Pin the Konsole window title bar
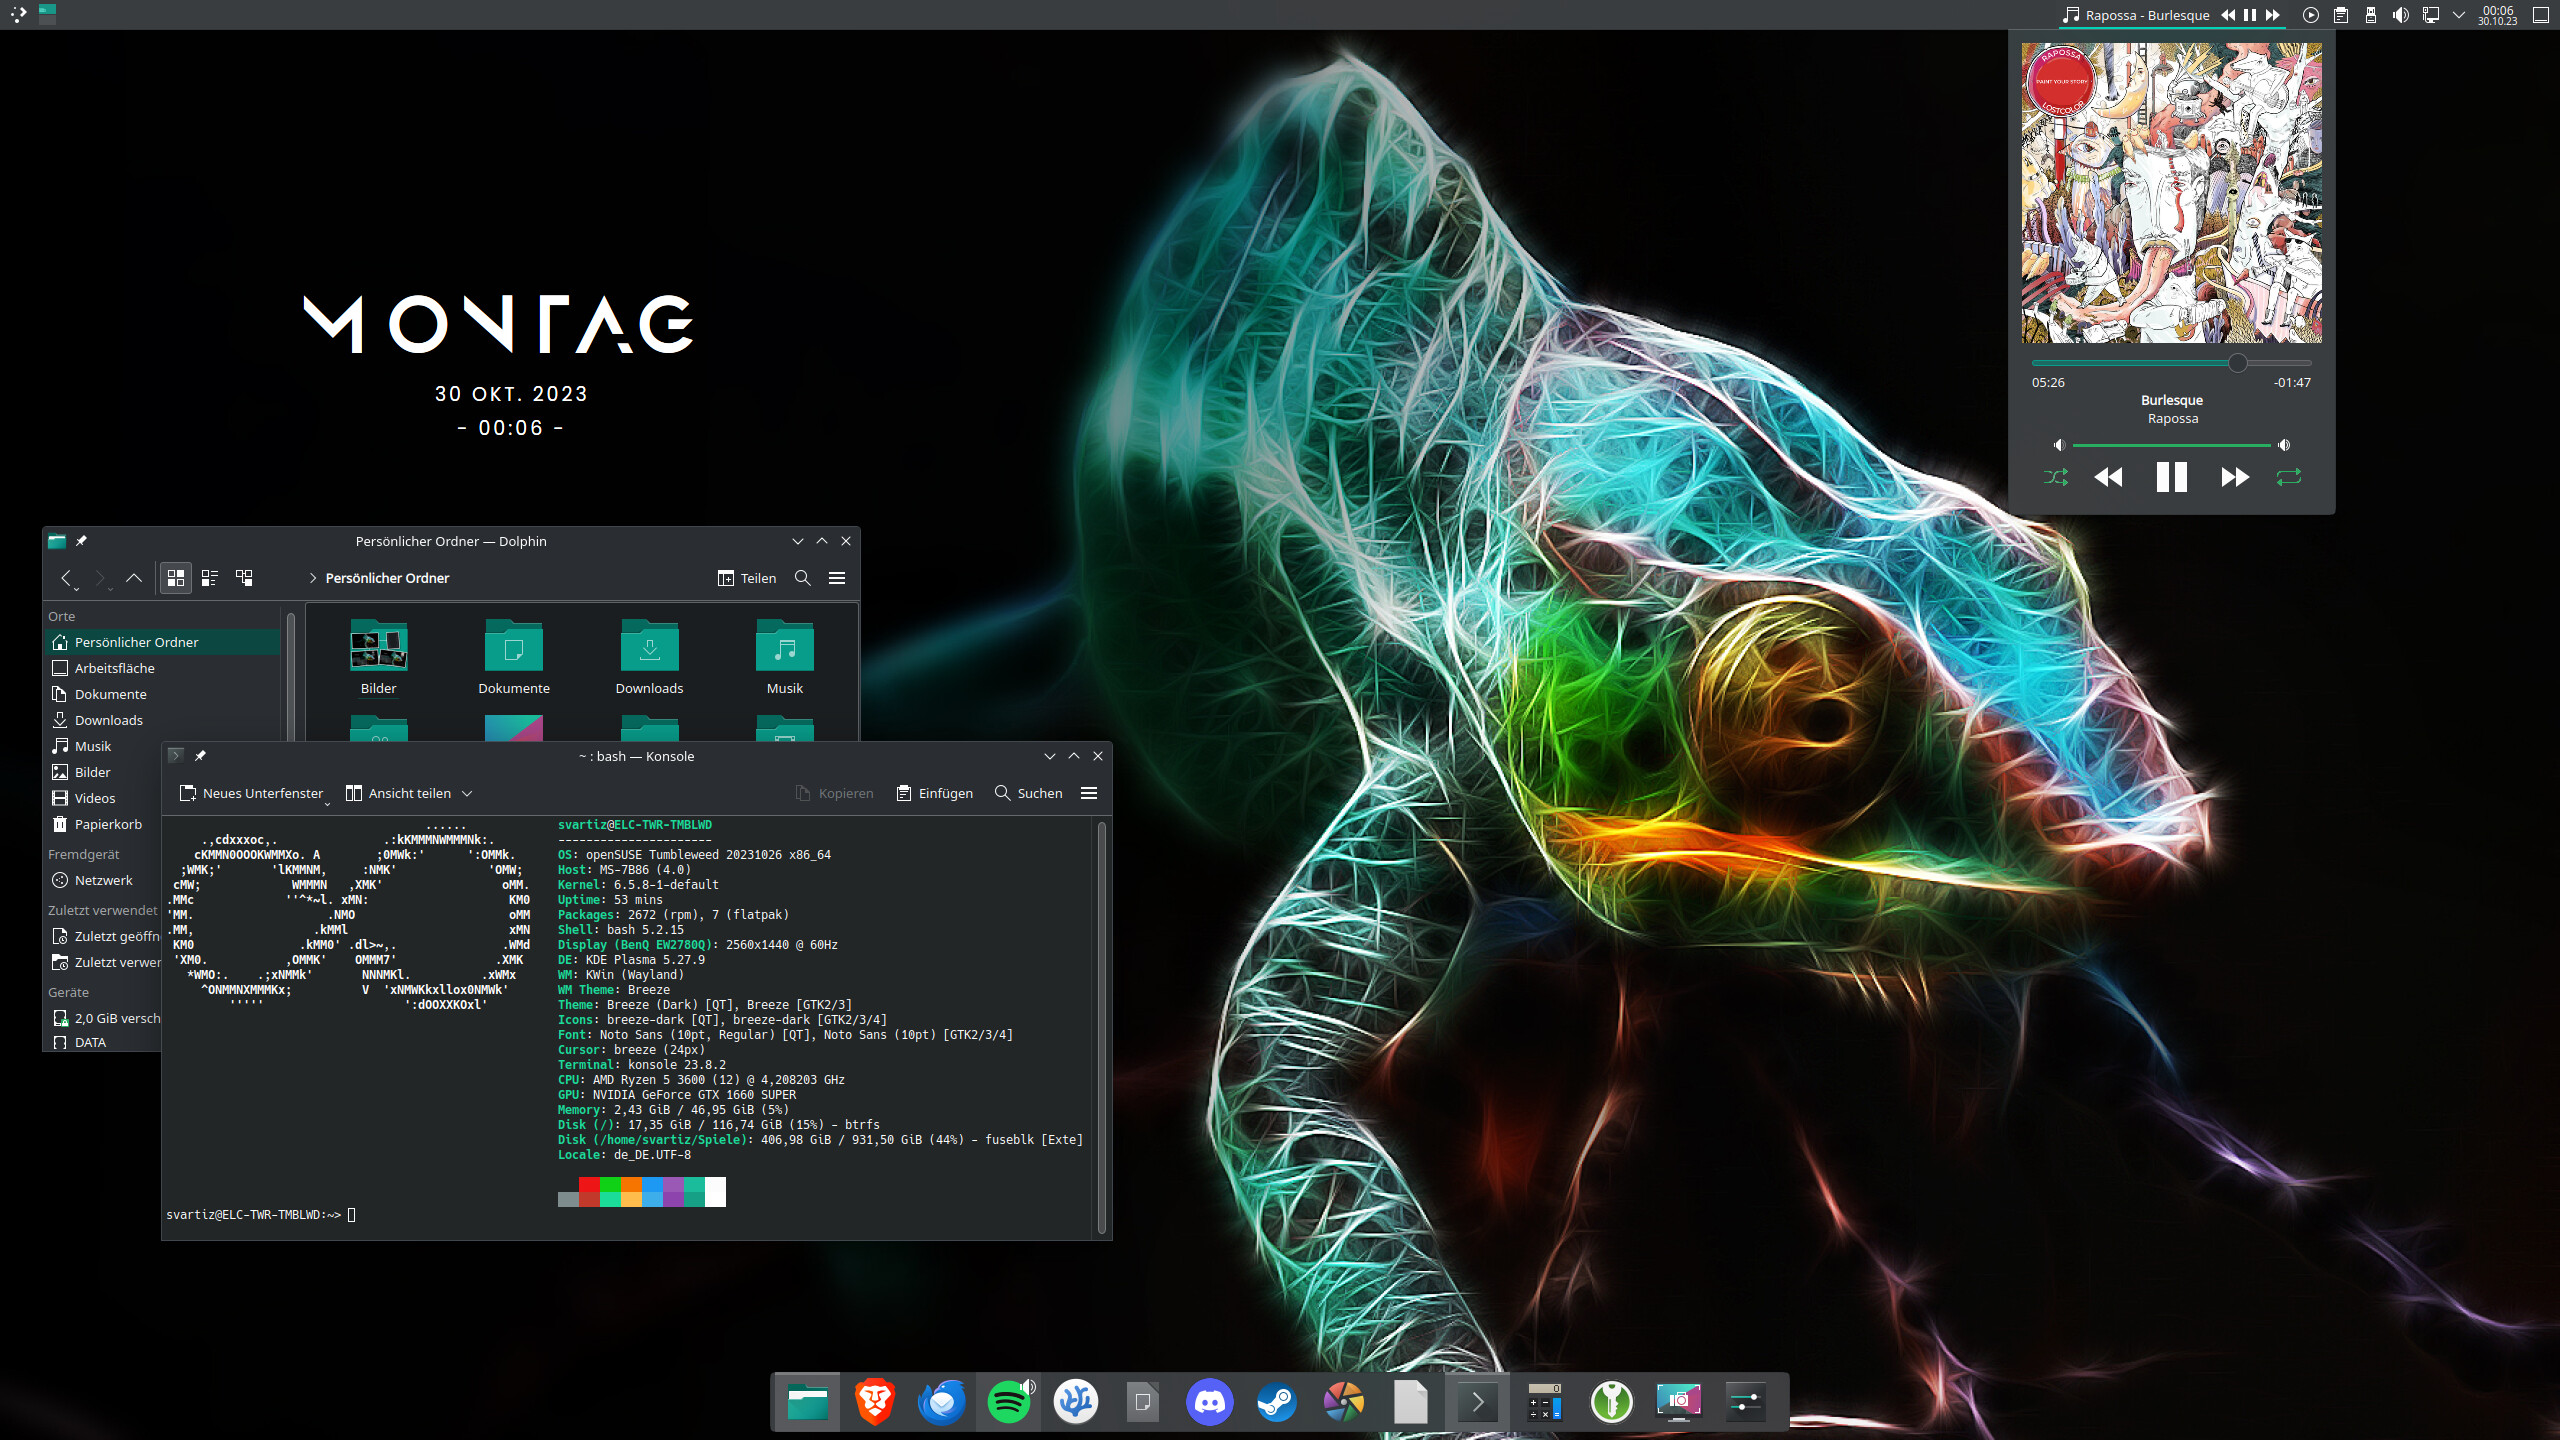The width and height of the screenshot is (2560, 1440). click(200, 756)
